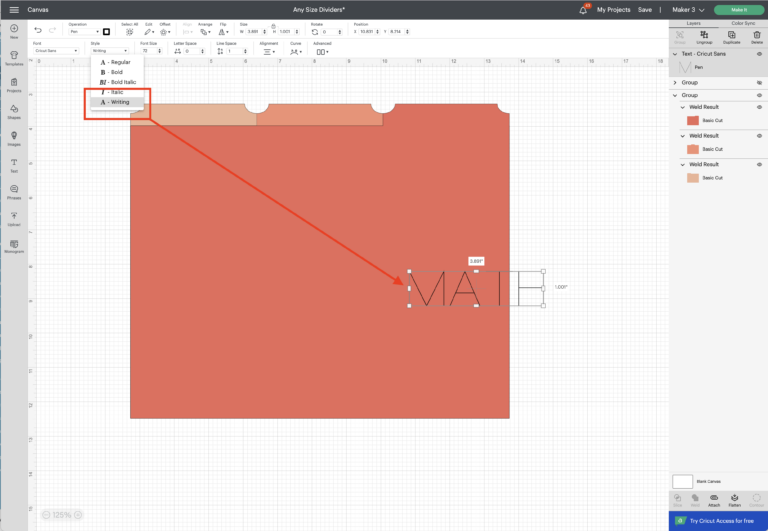Toggle visibility of Text - Cricut Sans layer
768x531 pixels.
point(760,54)
